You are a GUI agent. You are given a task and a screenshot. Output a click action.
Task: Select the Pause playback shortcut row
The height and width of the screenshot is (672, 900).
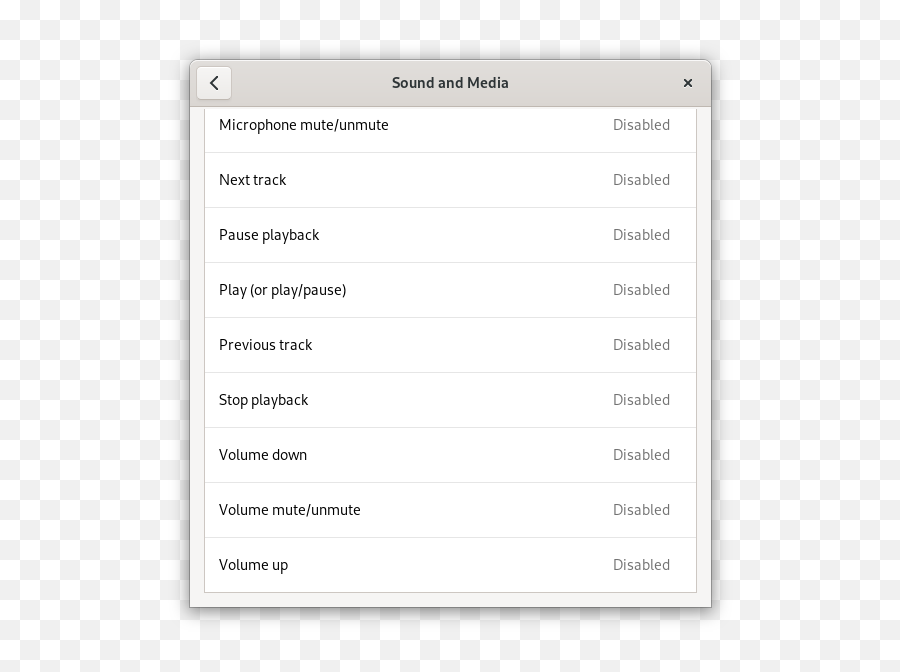[x=451, y=235]
